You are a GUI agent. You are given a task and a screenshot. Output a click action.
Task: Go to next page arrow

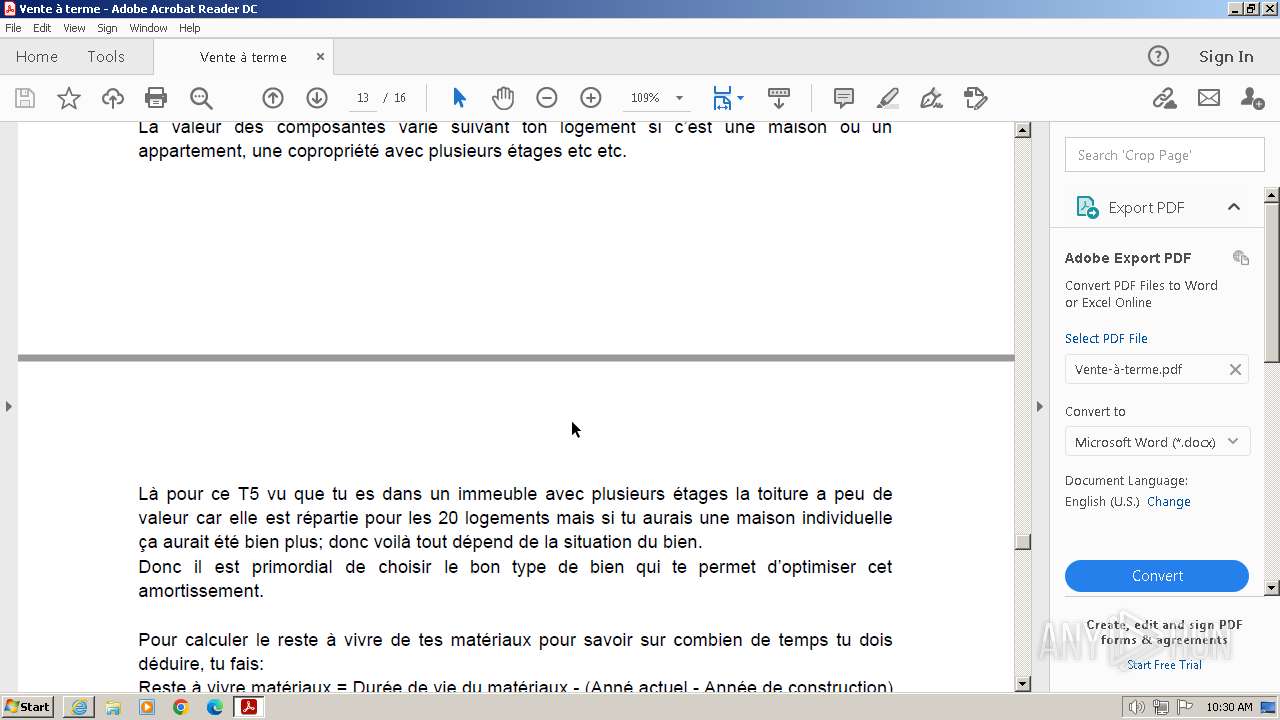point(317,98)
